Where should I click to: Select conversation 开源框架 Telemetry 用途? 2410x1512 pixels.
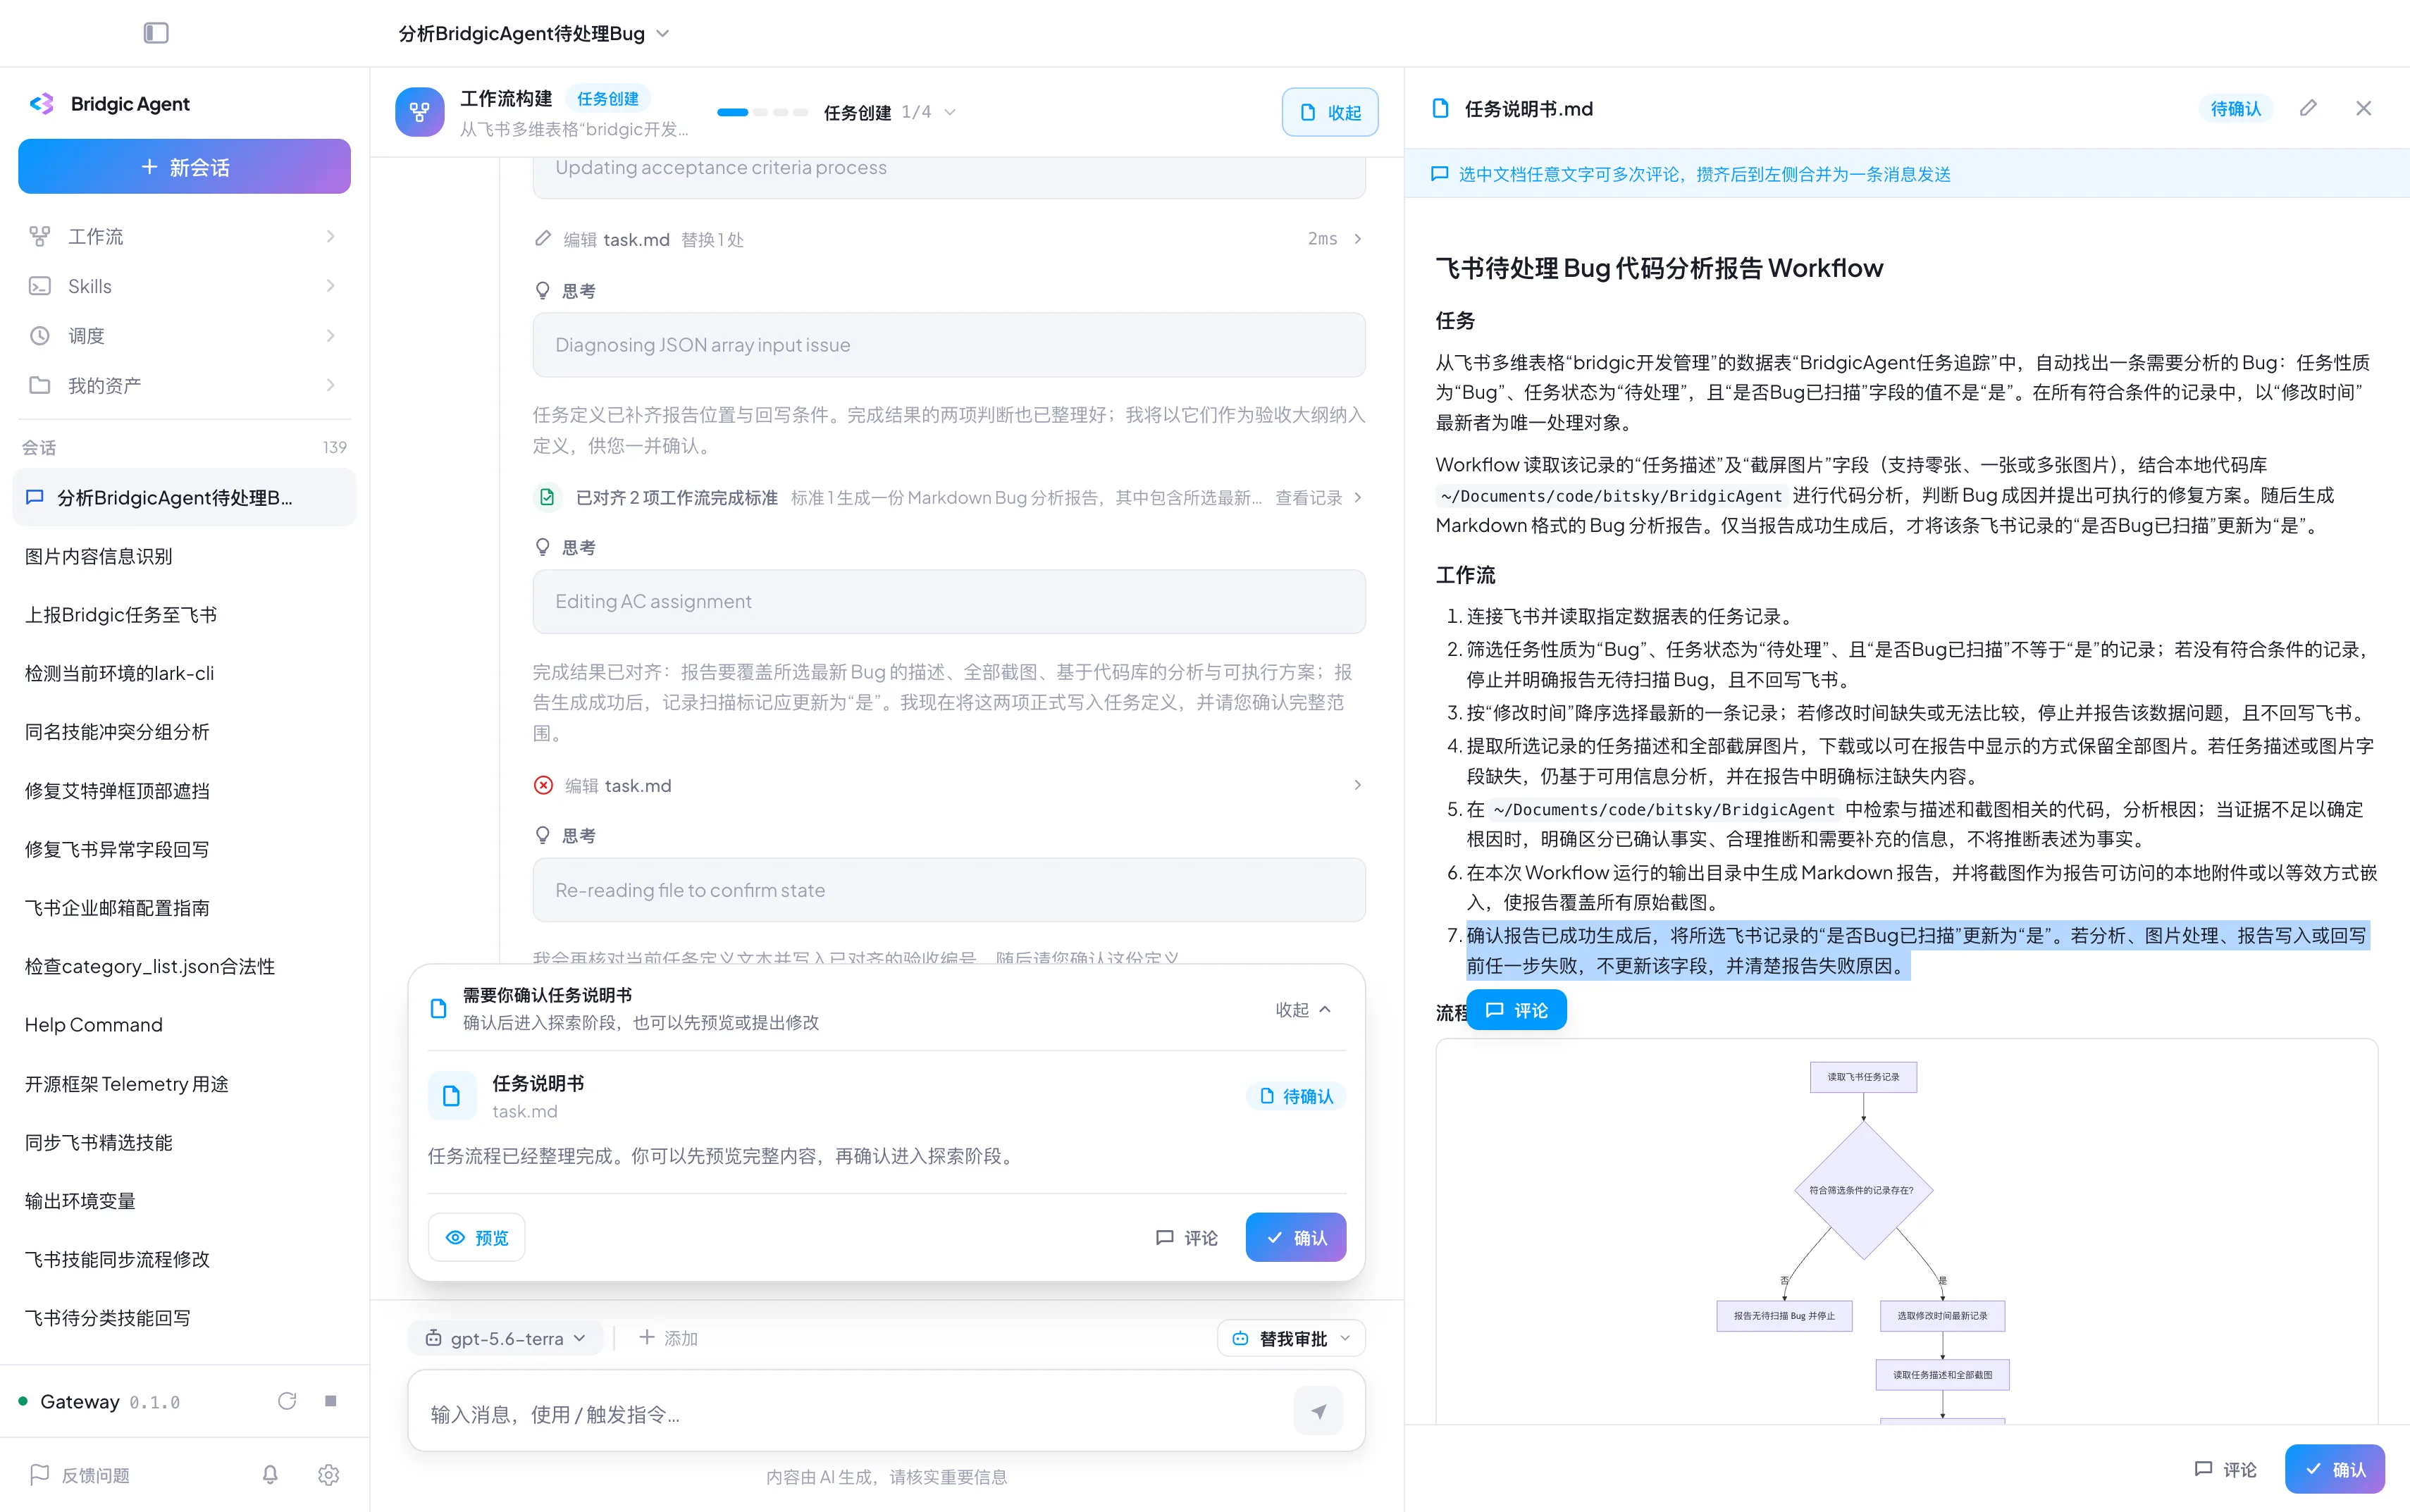pos(184,1084)
